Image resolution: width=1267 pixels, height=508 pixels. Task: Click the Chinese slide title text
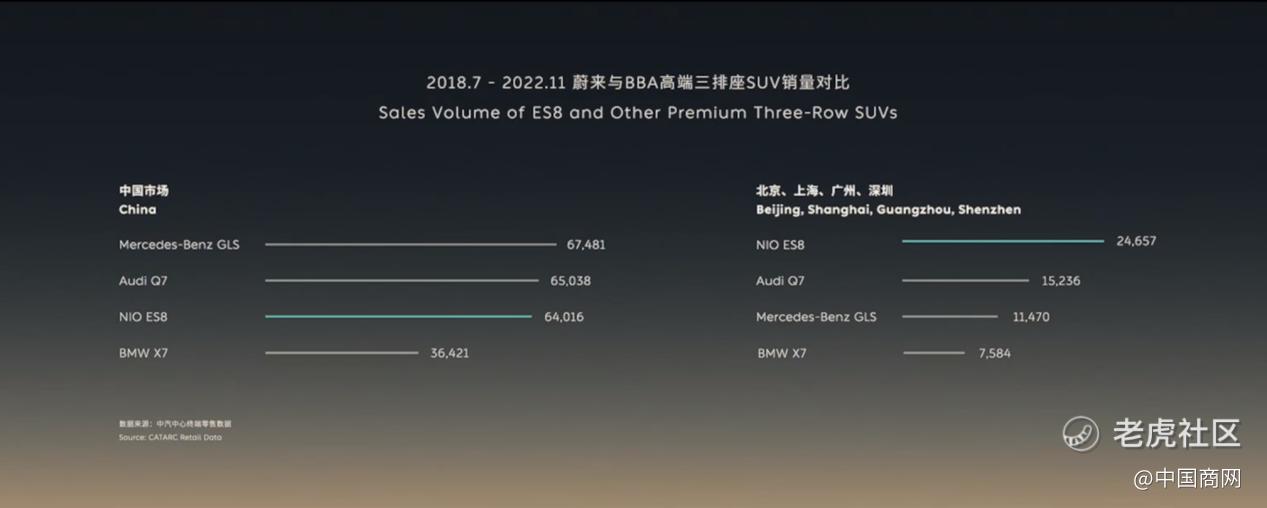click(638, 82)
